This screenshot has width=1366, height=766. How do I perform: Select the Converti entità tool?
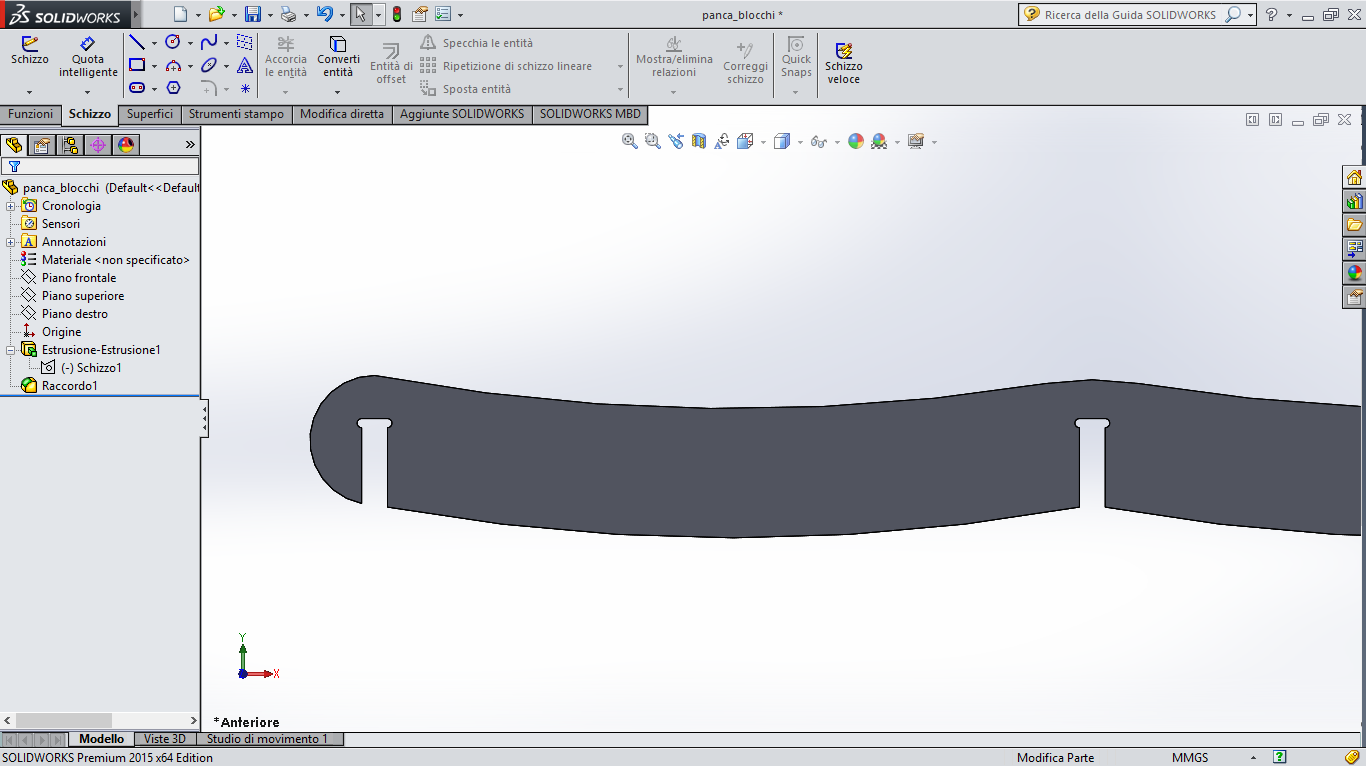pyautogui.click(x=338, y=57)
